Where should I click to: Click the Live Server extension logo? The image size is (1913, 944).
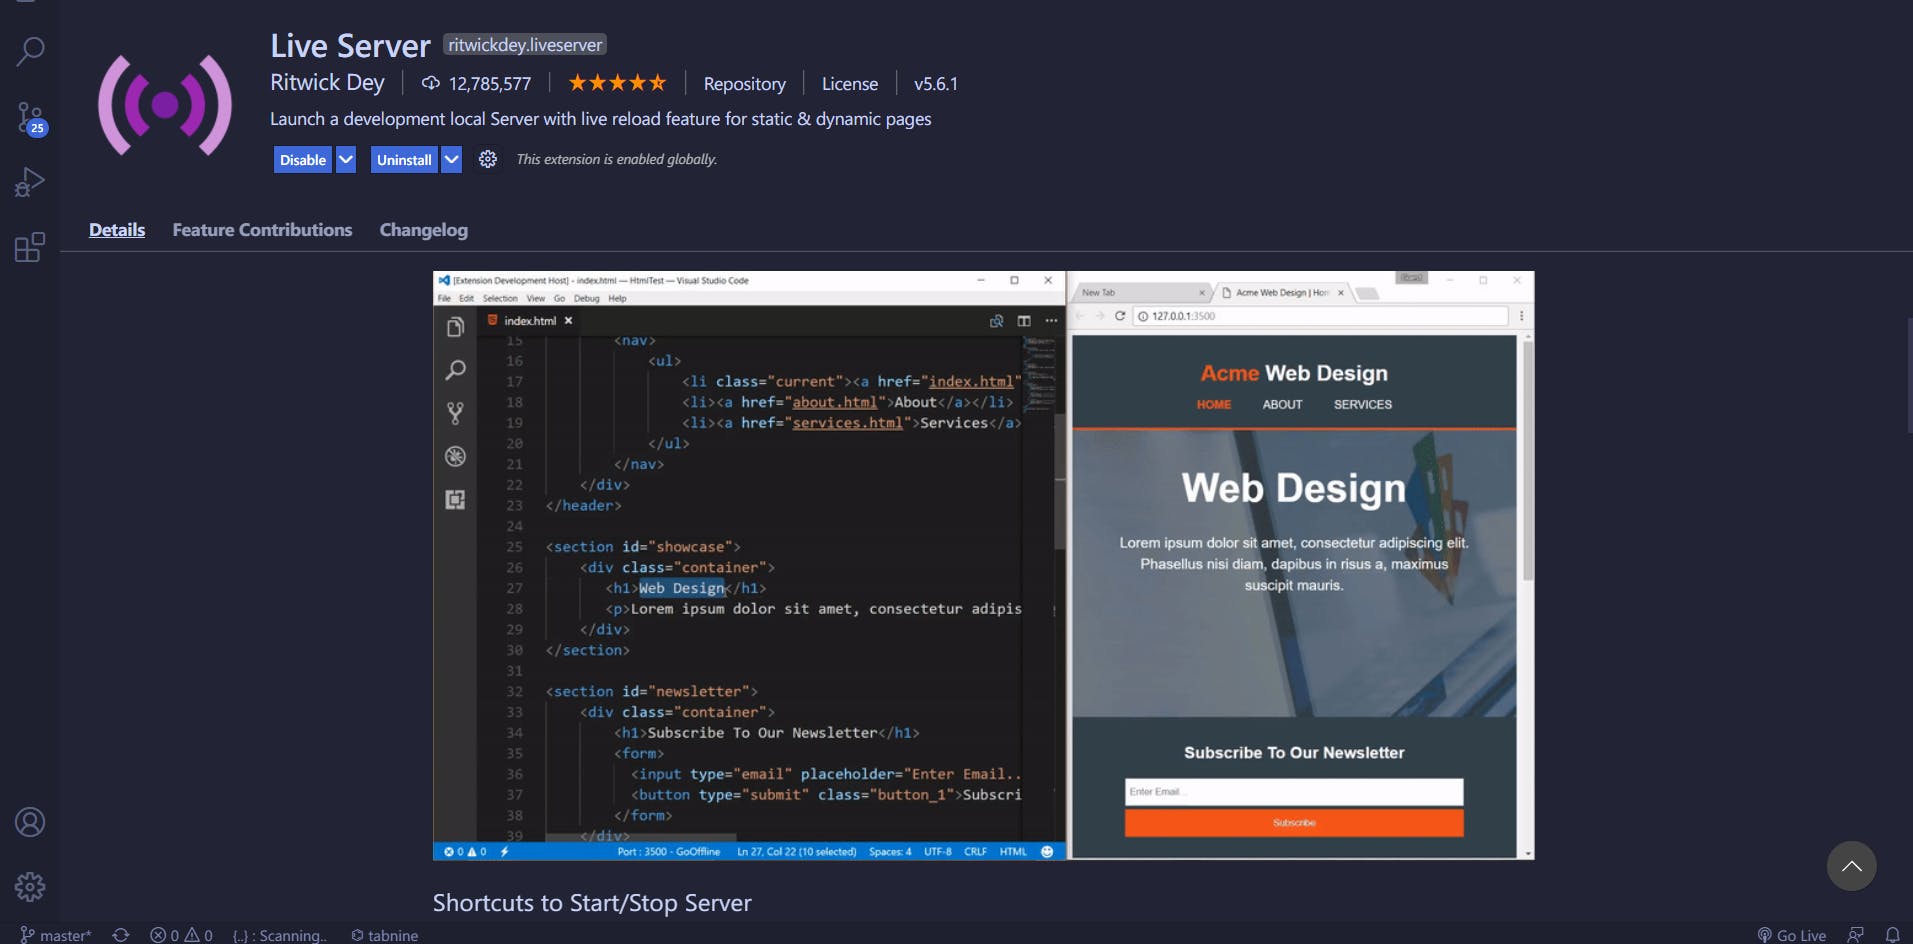[165, 105]
